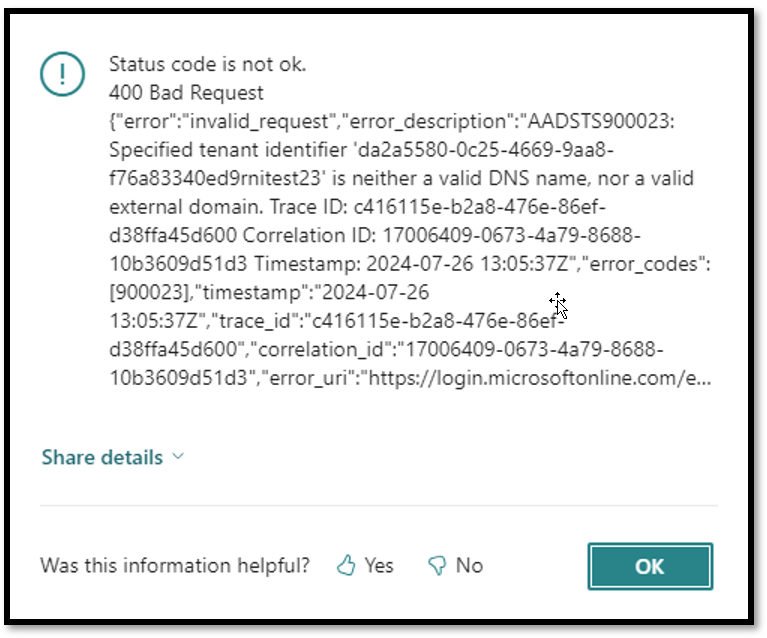Click the truncated login.microsoftonline.com error URI

coord(540,378)
